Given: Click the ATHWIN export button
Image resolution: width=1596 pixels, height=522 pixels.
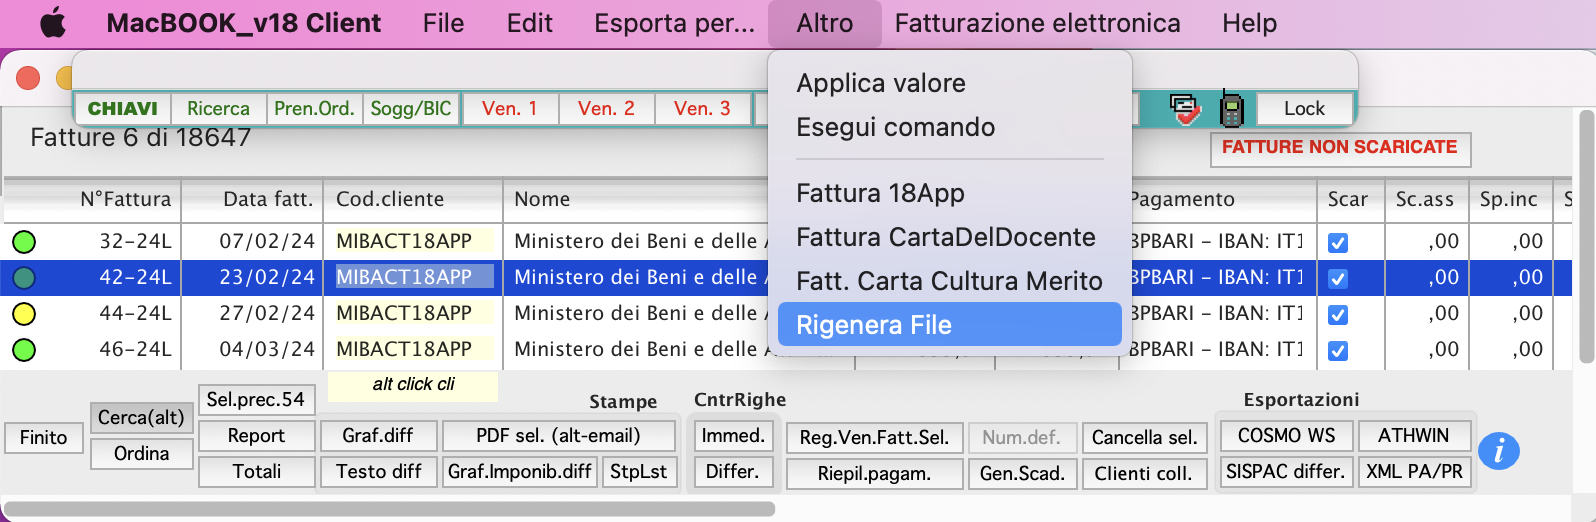Looking at the screenshot, I should click(x=1413, y=435).
